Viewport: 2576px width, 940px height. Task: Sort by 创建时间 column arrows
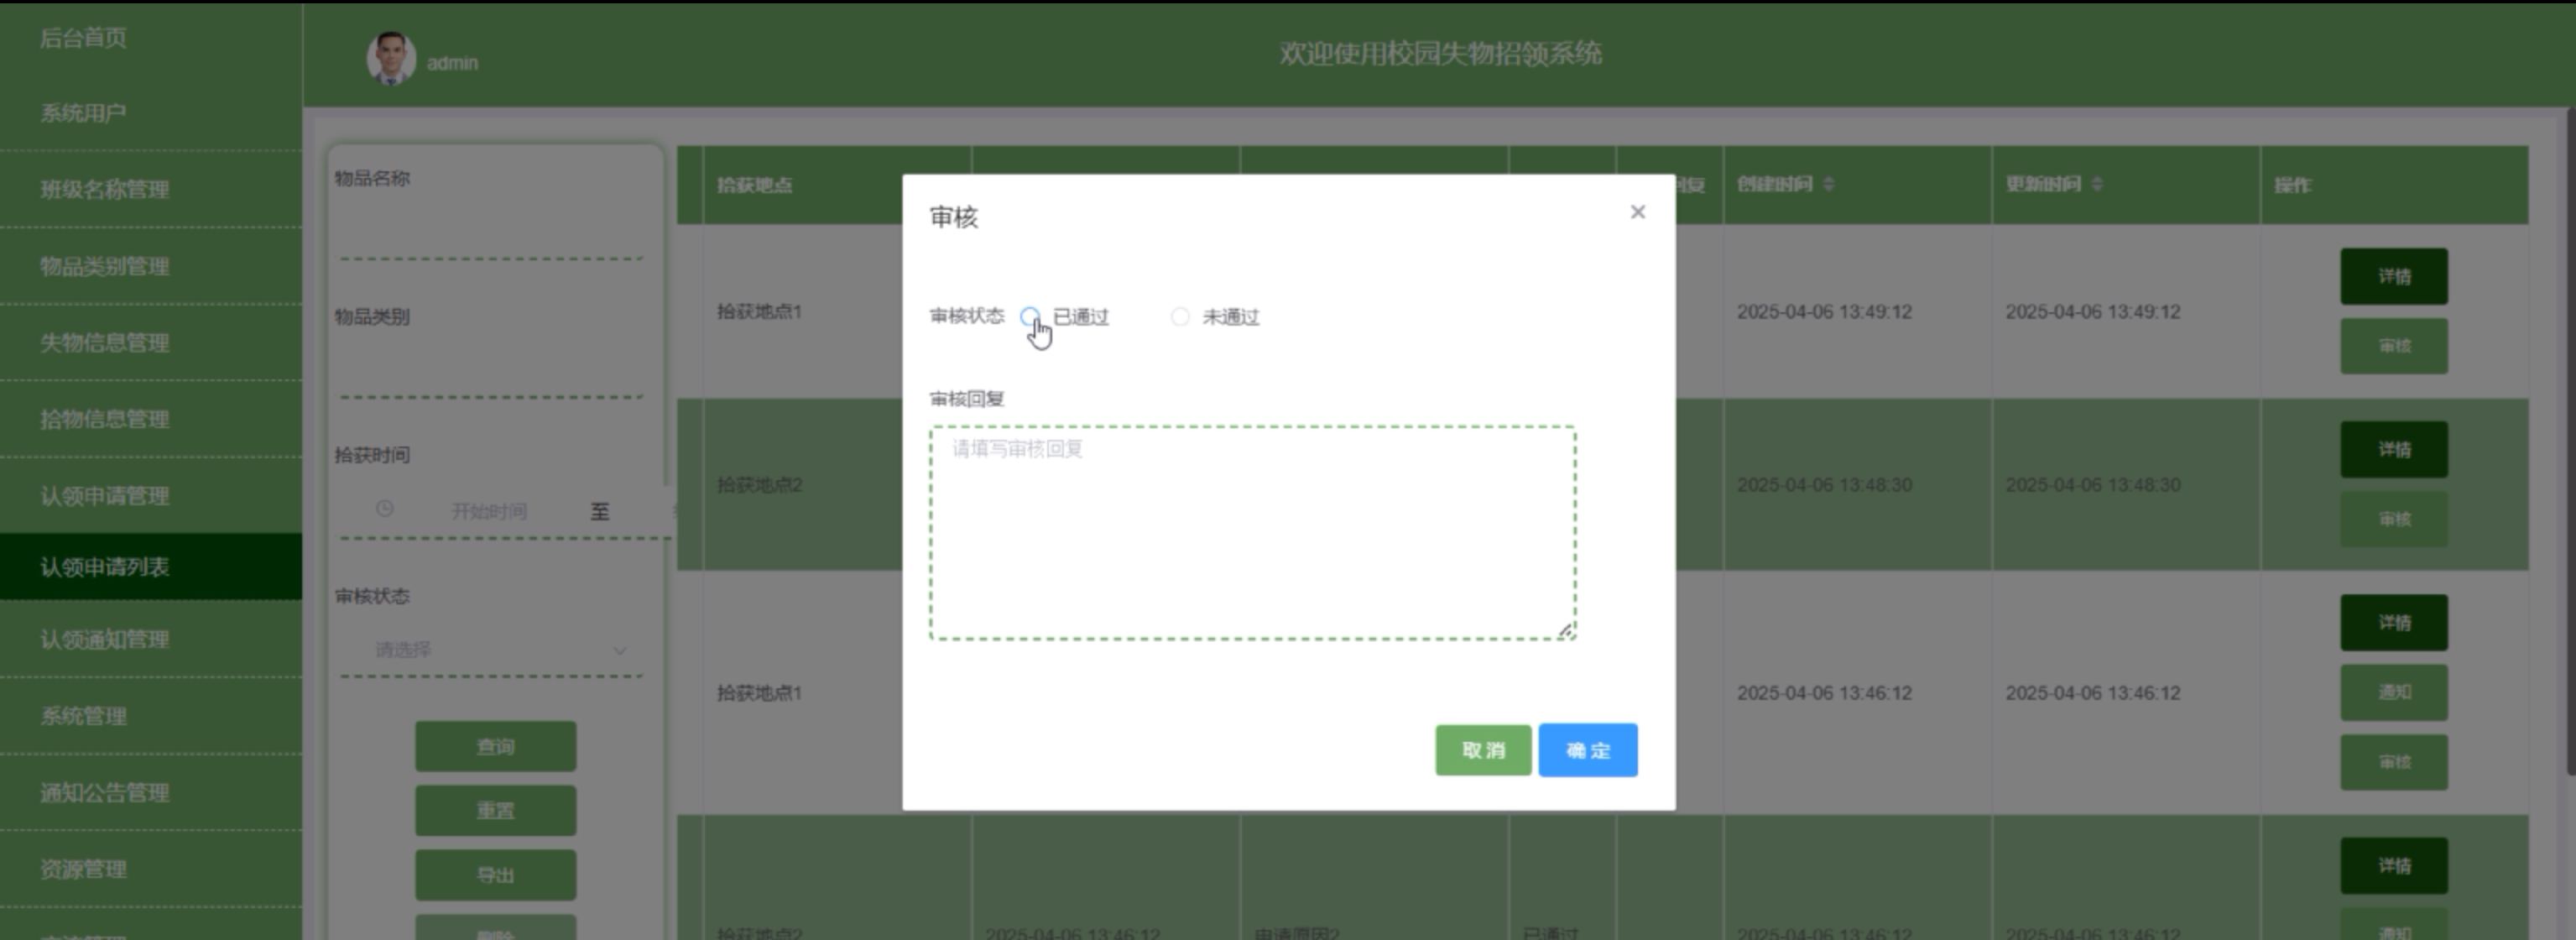point(1829,184)
